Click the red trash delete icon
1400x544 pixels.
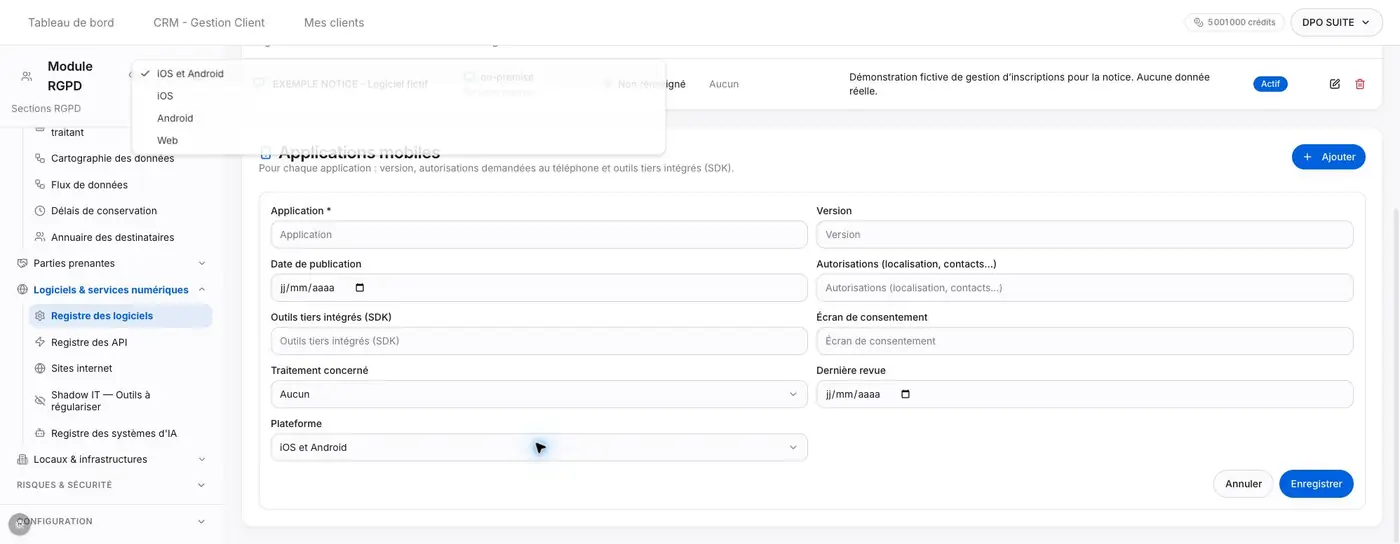[x=1360, y=84]
